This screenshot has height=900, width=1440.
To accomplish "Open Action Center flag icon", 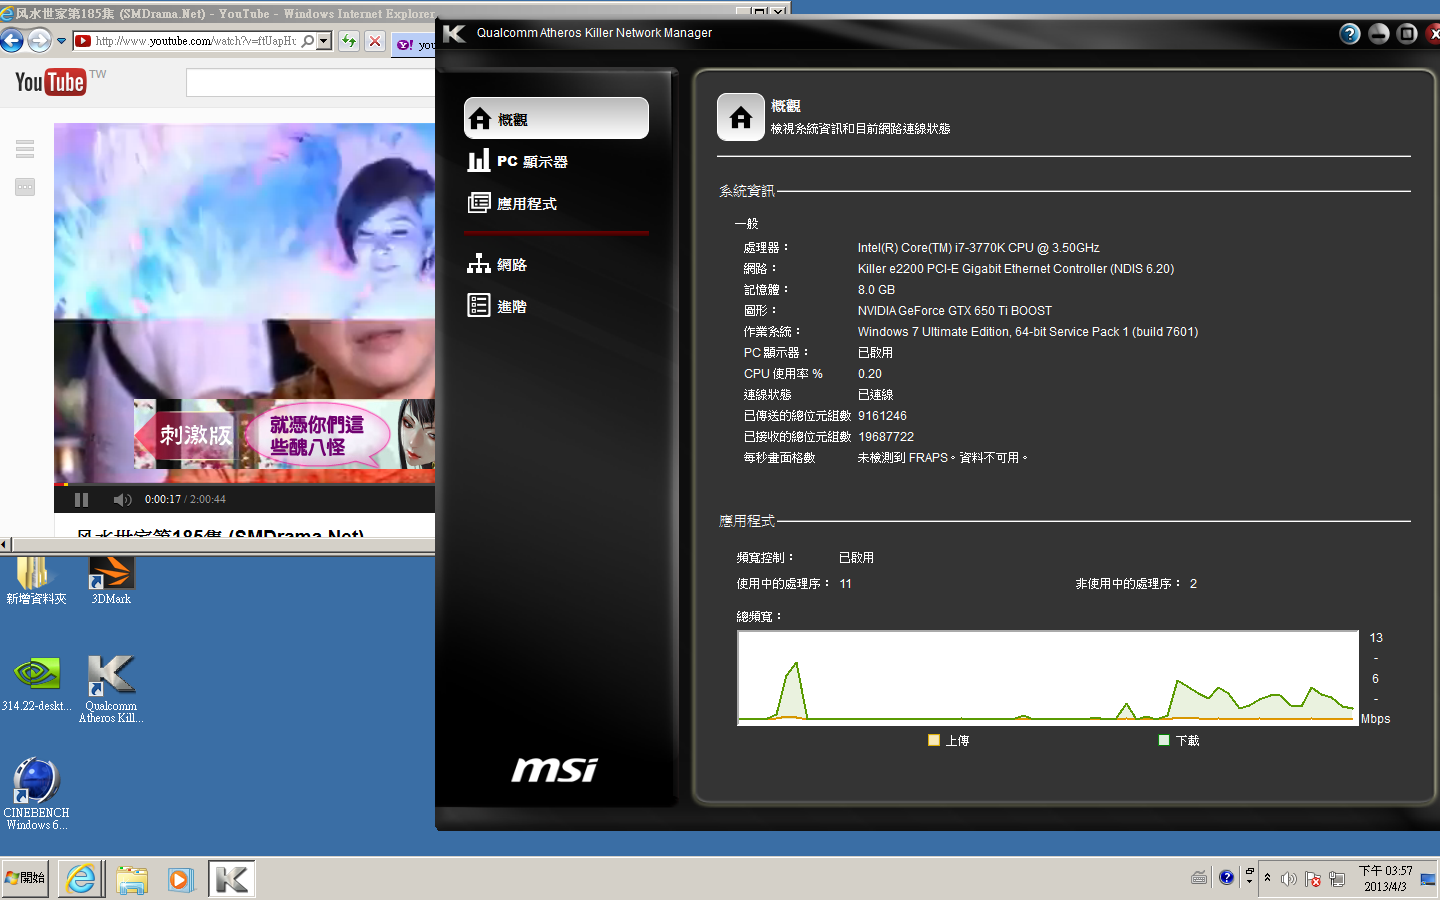I will pos(1313,879).
